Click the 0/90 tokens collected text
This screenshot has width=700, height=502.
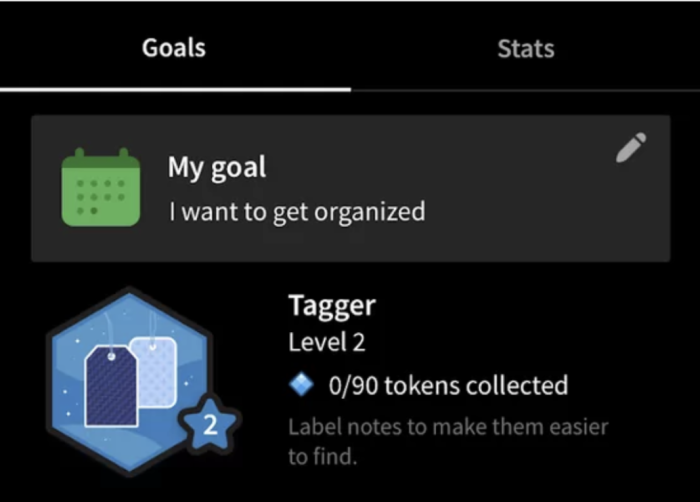click(x=448, y=385)
